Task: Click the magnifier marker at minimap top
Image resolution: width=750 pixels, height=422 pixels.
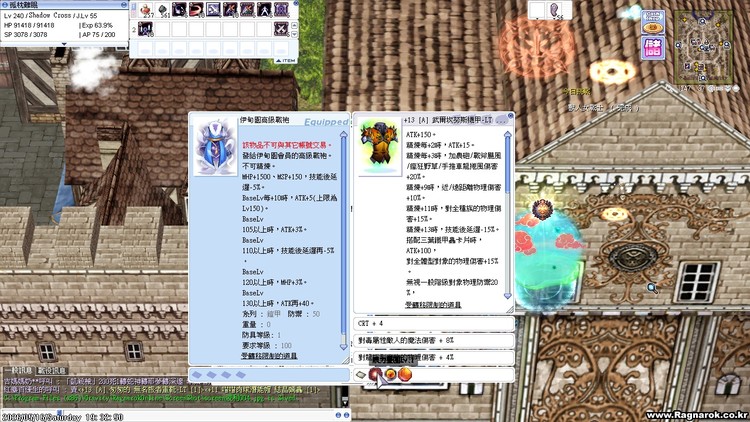Action: coord(702,21)
